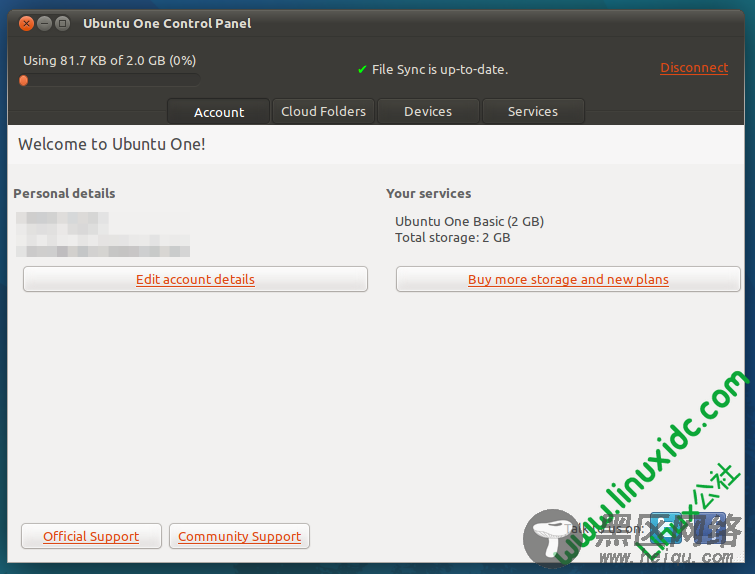Screen dimensions: 755x574
Task: Click the blurred personal details block
Action: 103,234
